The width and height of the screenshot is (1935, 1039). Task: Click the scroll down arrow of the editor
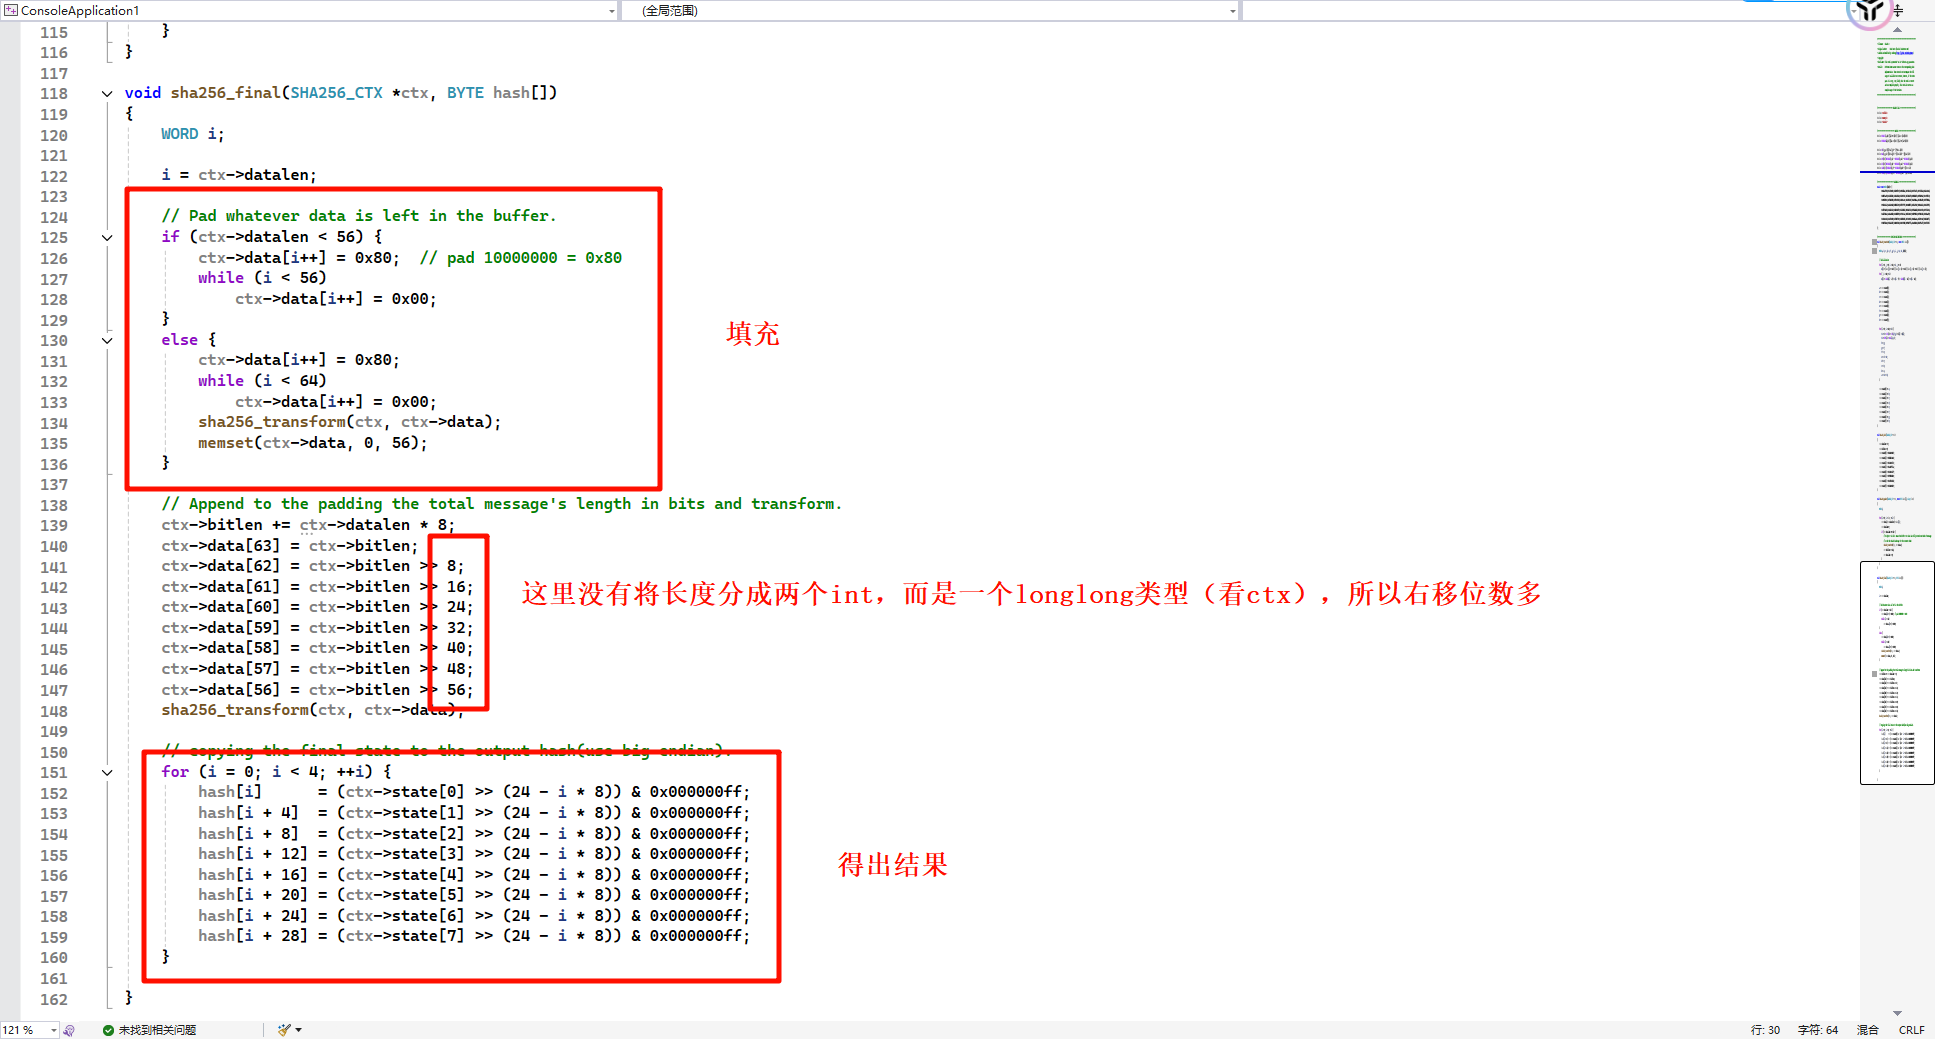[1897, 1013]
